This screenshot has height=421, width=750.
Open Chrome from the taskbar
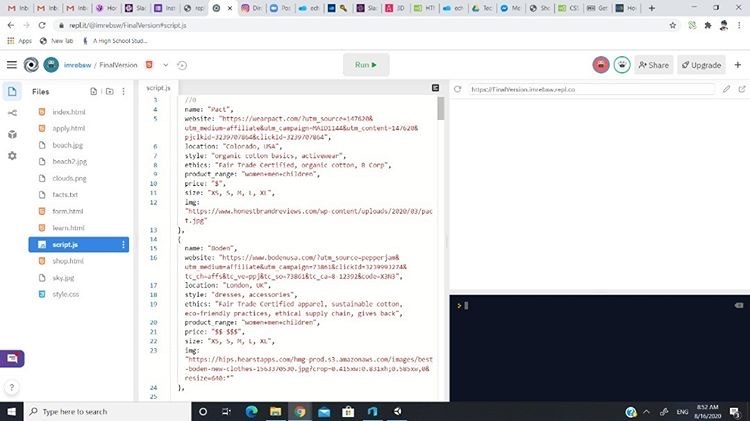[x=300, y=411]
